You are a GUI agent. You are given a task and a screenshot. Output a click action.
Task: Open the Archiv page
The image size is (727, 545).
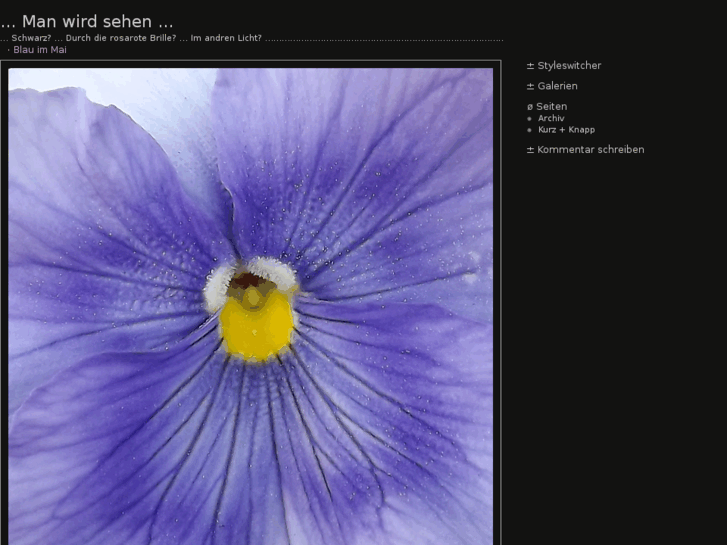pyautogui.click(x=551, y=119)
